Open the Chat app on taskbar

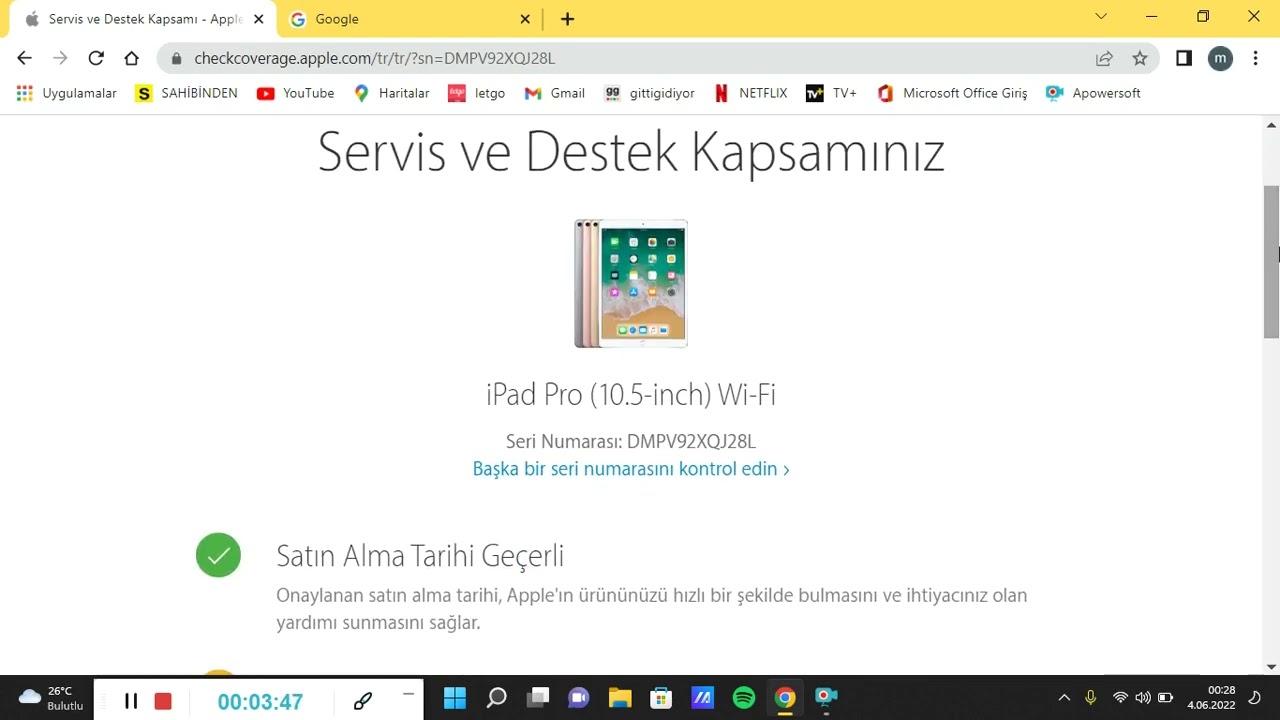click(578, 697)
